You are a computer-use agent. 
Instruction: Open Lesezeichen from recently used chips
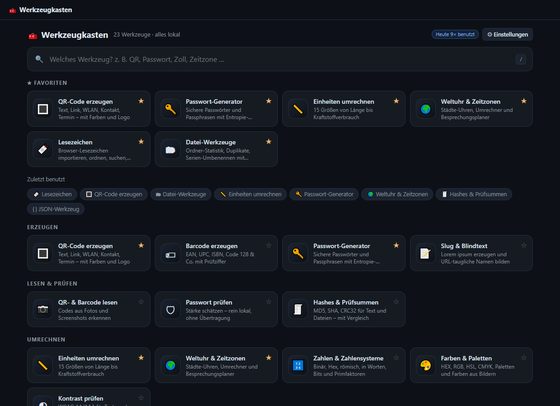tap(52, 194)
